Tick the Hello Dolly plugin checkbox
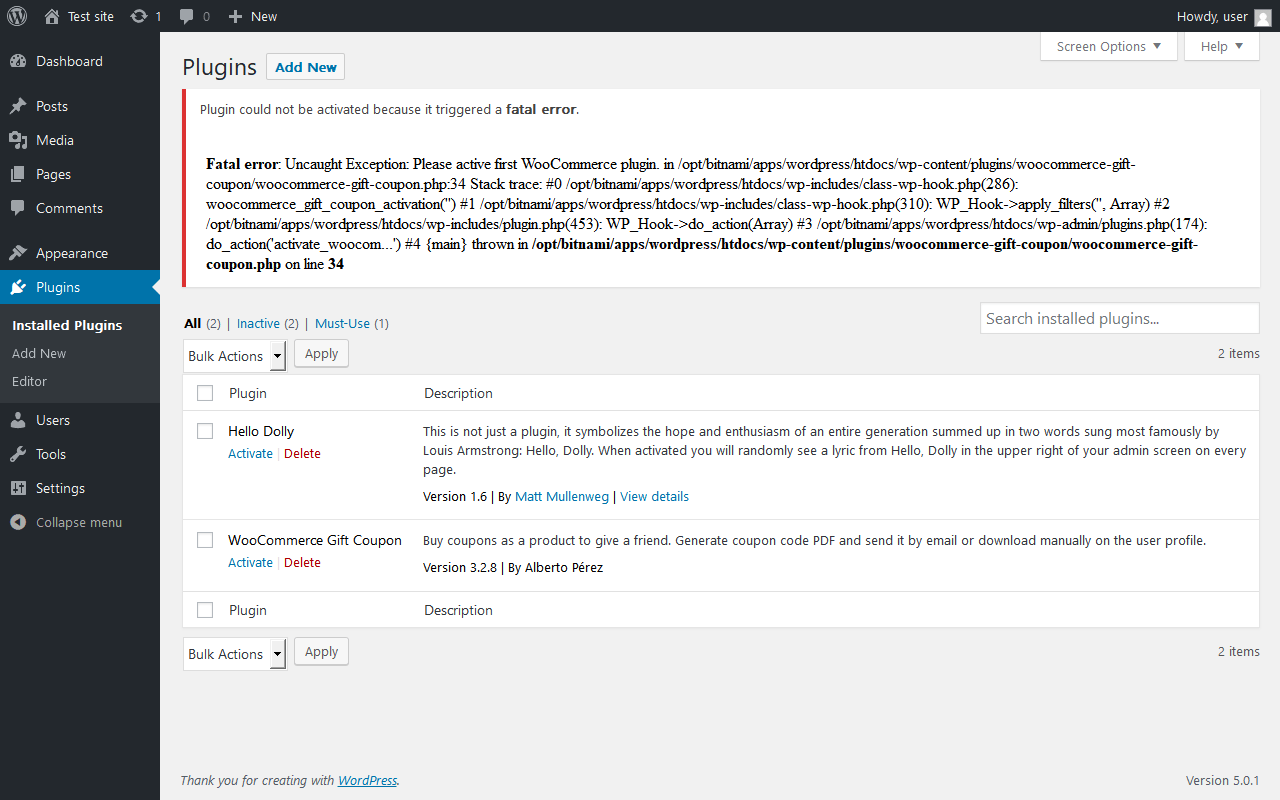Image resolution: width=1280 pixels, height=800 pixels. click(x=205, y=431)
